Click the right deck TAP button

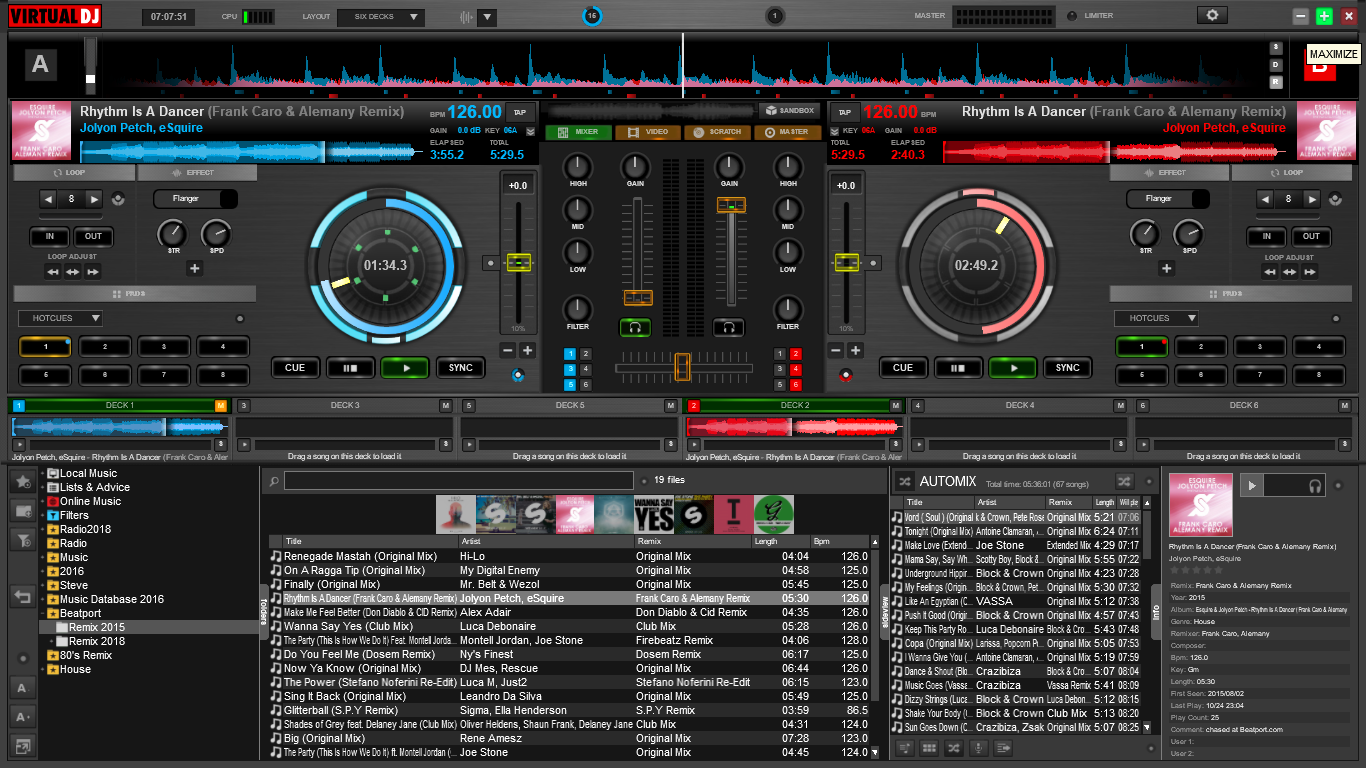[844, 112]
